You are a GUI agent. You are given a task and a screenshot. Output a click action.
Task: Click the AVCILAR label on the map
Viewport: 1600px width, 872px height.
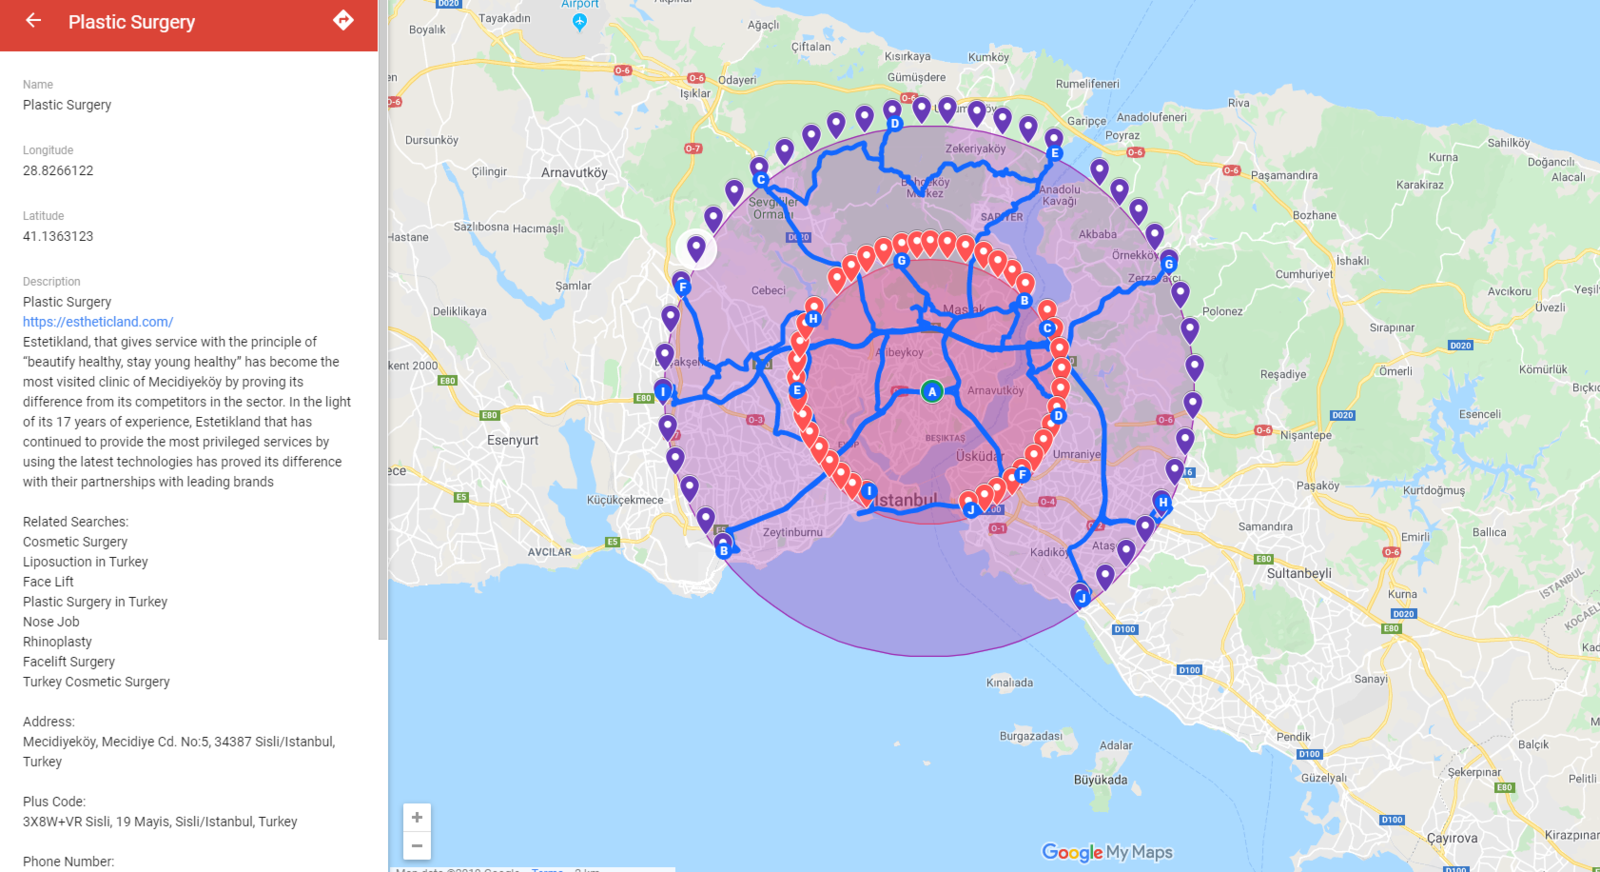point(549,552)
